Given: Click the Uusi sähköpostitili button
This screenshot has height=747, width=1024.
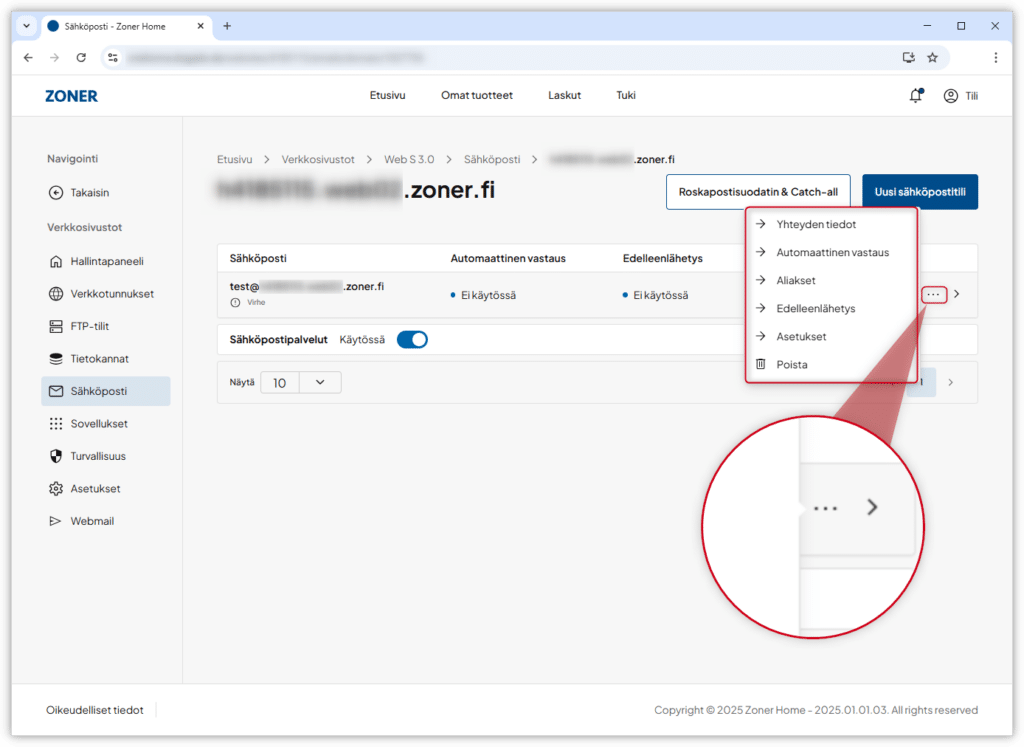Looking at the screenshot, I should [x=919, y=192].
